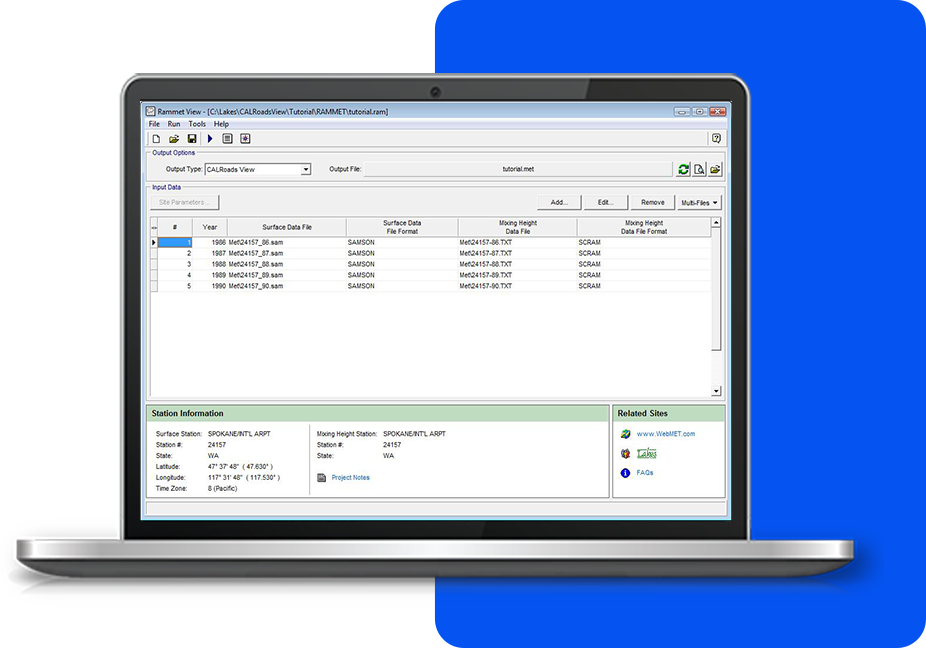Click the Project Notes document icon
This screenshot has height=648, width=926.
[322, 478]
